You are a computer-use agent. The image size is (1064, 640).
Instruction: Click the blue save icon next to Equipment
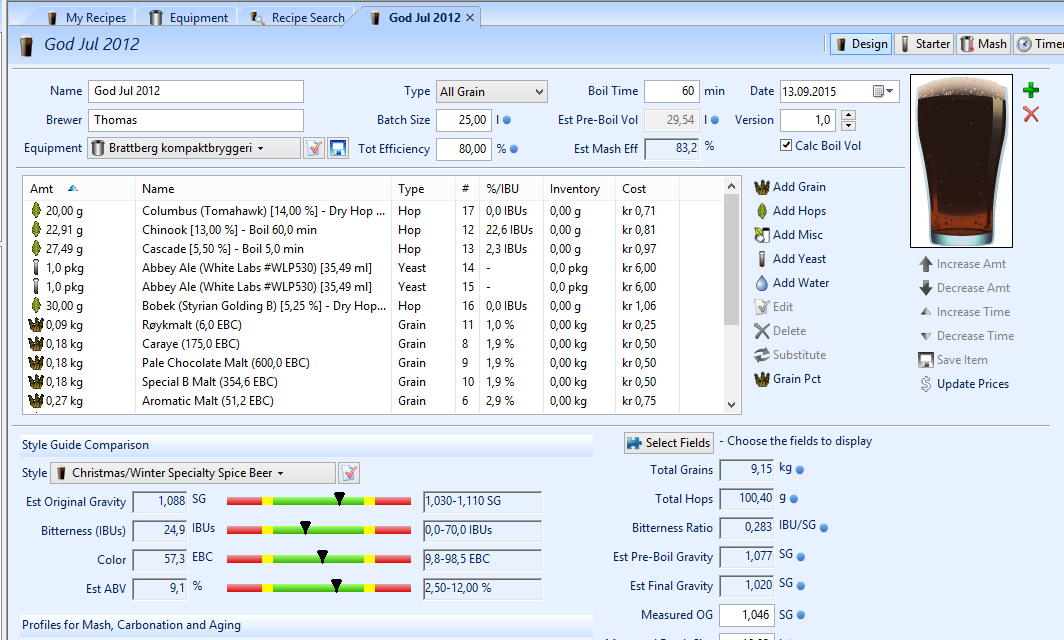click(x=337, y=149)
